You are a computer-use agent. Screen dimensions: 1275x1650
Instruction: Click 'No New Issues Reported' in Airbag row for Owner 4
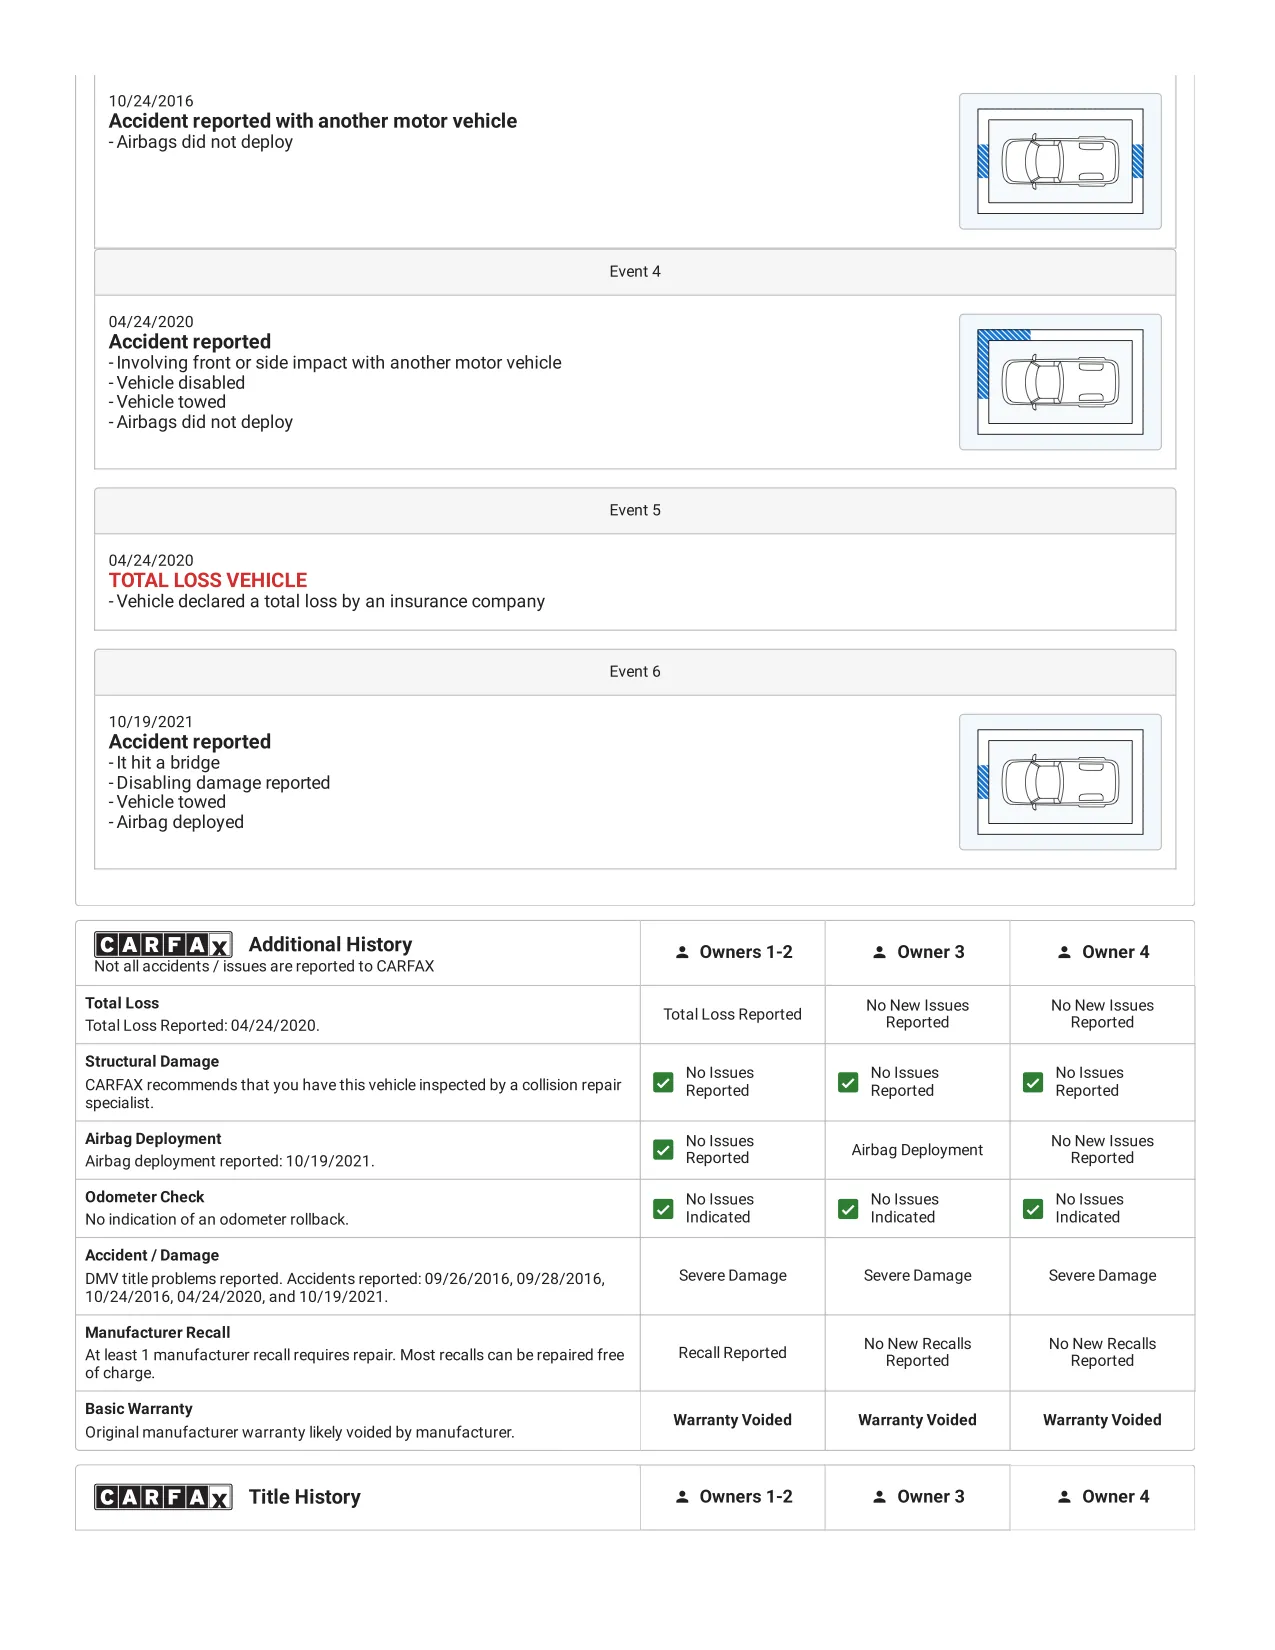pos(1103,1150)
